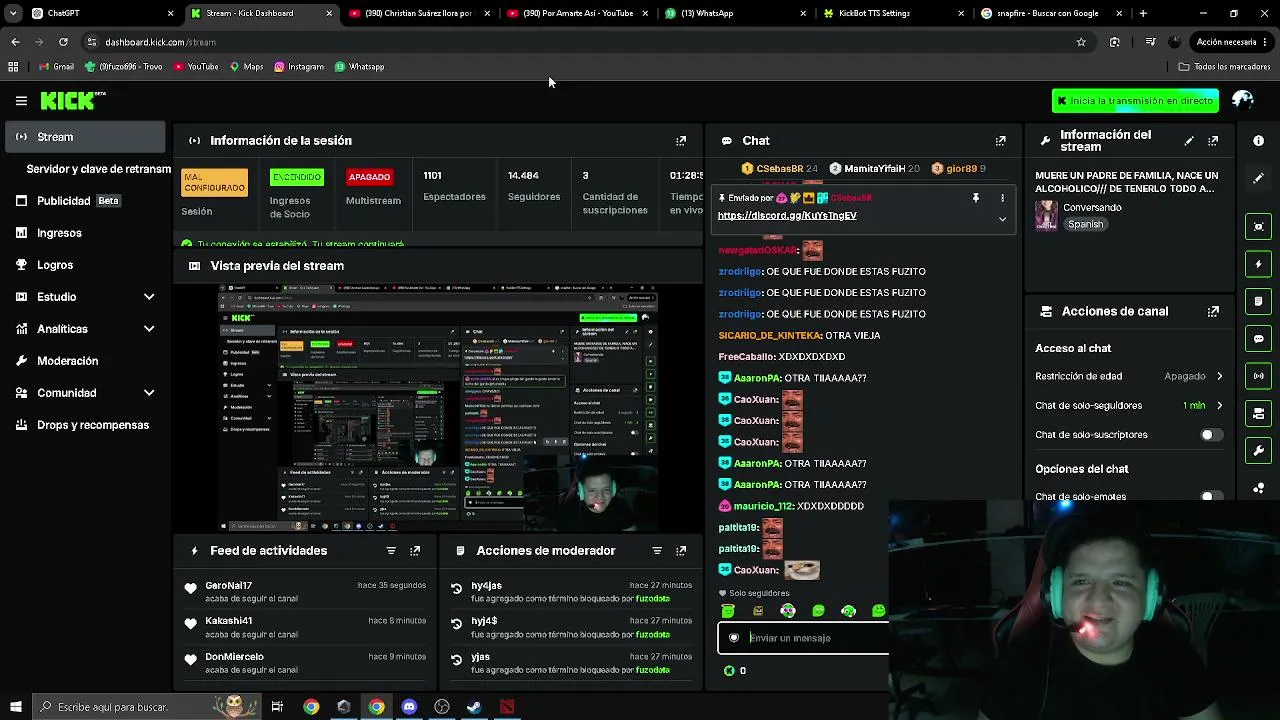Screen dimensions: 1280x720
Task: Pop out the Acciones de moderador panel
Action: (681, 551)
